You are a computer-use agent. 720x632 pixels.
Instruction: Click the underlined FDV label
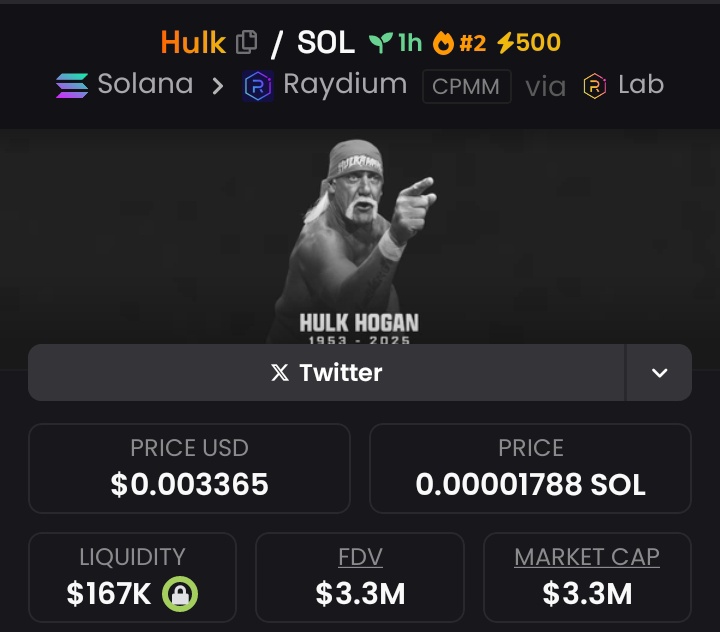(360, 557)
